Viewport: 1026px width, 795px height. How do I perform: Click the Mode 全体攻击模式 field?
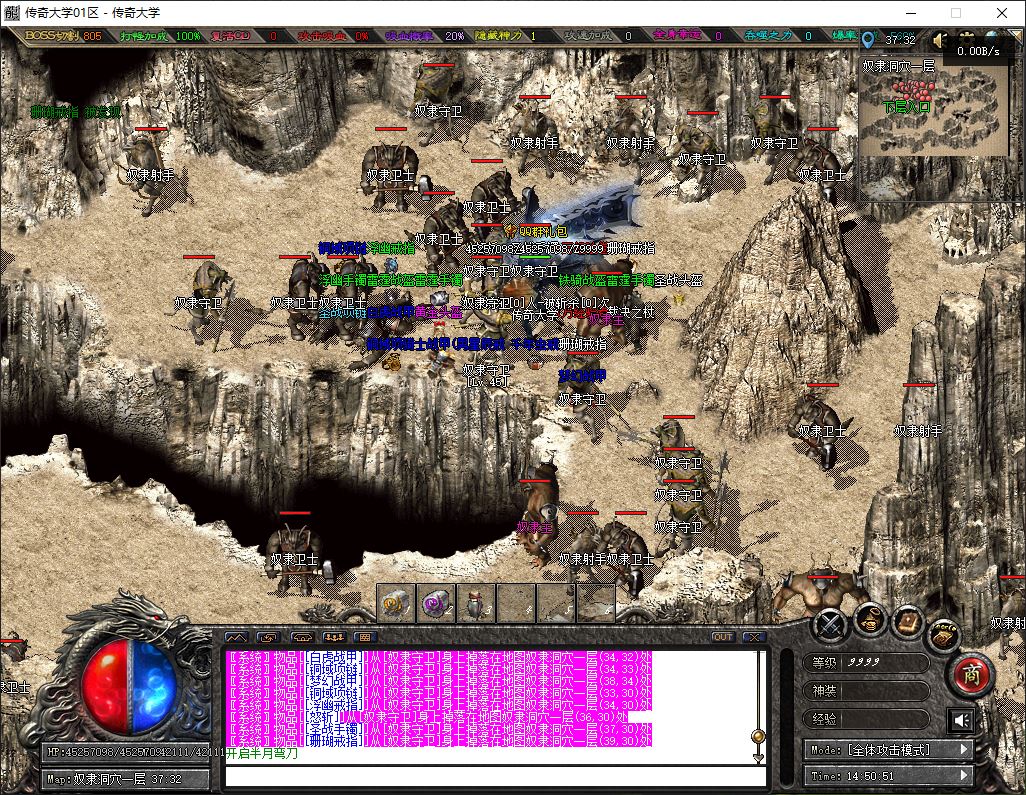point(889,750)
